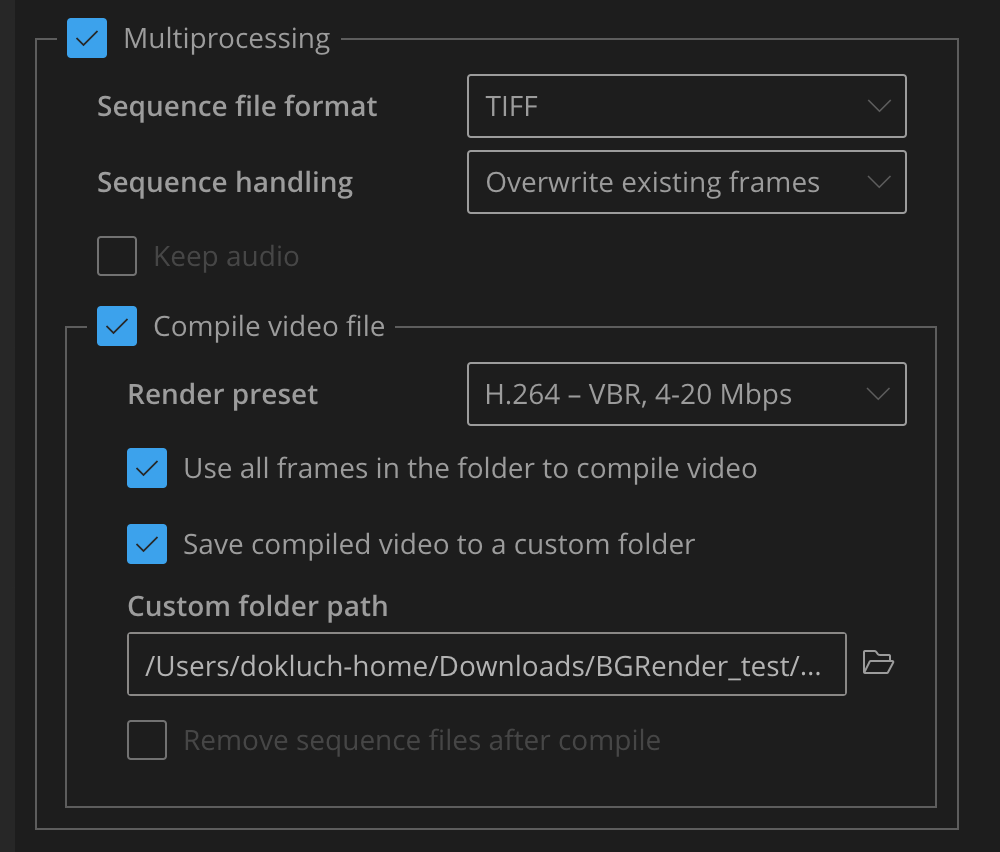Click the Custom folder path text field
1000x852 pixels.
(486, 664)
